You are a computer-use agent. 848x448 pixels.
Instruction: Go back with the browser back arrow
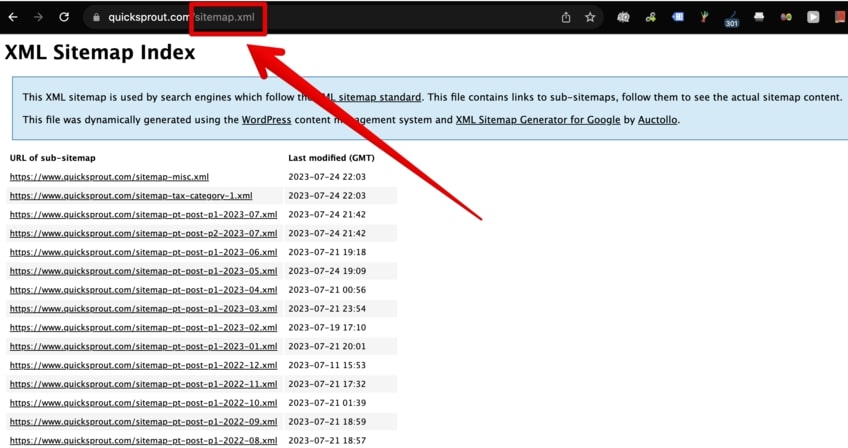point(13,17)
